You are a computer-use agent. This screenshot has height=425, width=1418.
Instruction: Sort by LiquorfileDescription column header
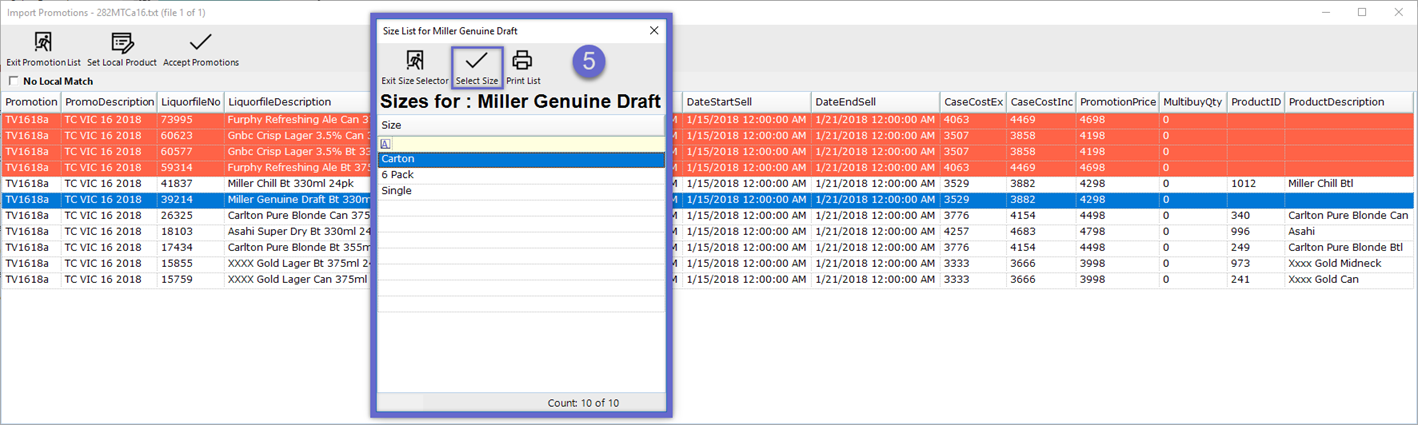point(297,102)
